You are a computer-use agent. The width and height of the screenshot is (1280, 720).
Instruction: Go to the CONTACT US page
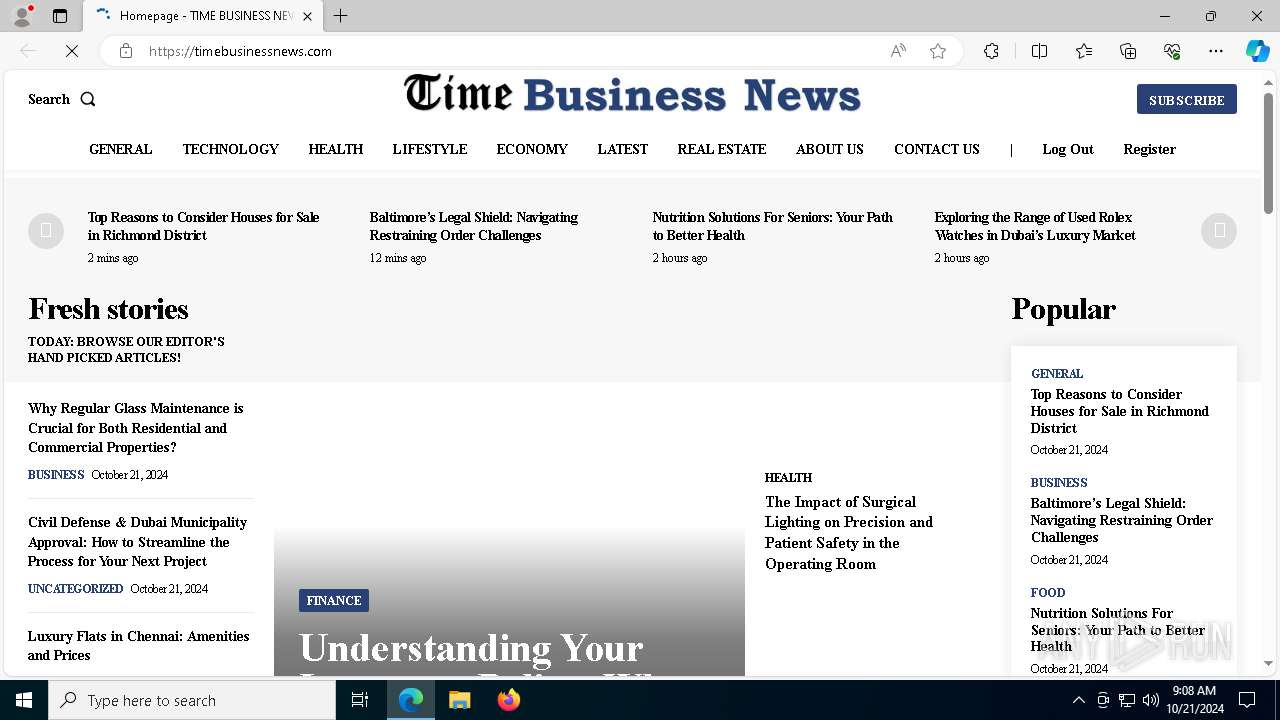click(x=937, y=149)
